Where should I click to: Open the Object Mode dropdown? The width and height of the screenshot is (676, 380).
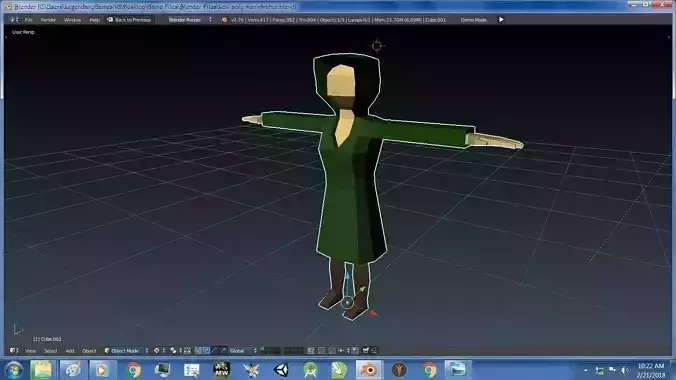(x=126, y=351)
